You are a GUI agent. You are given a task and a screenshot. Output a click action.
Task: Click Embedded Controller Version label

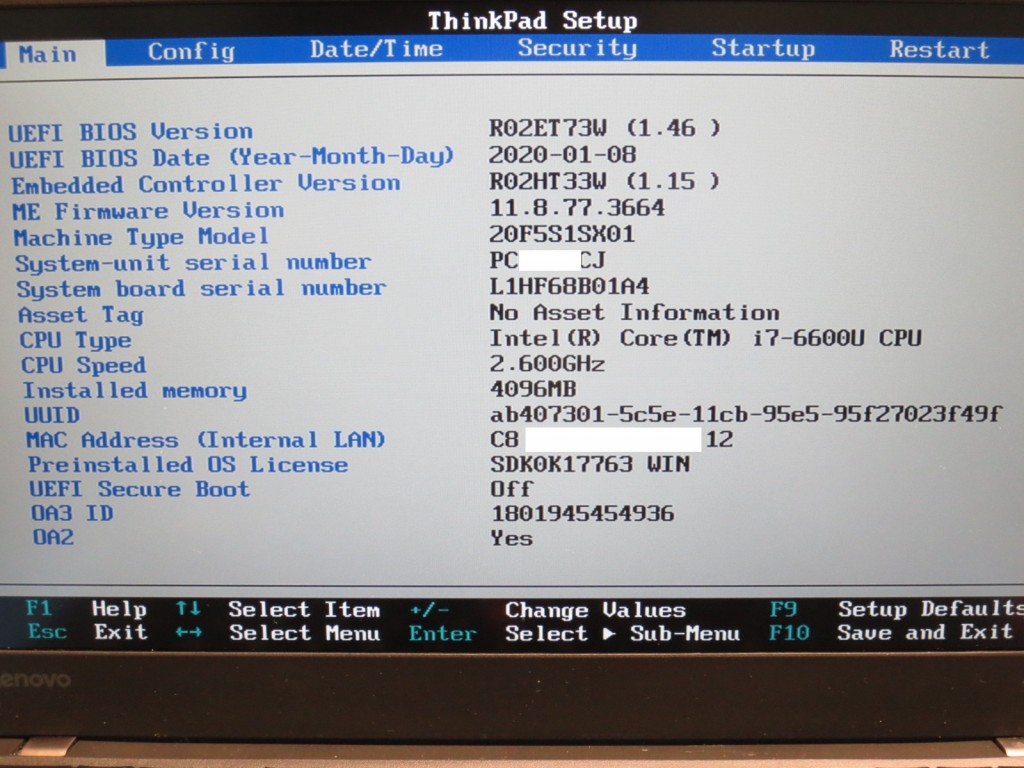point(206,184)
